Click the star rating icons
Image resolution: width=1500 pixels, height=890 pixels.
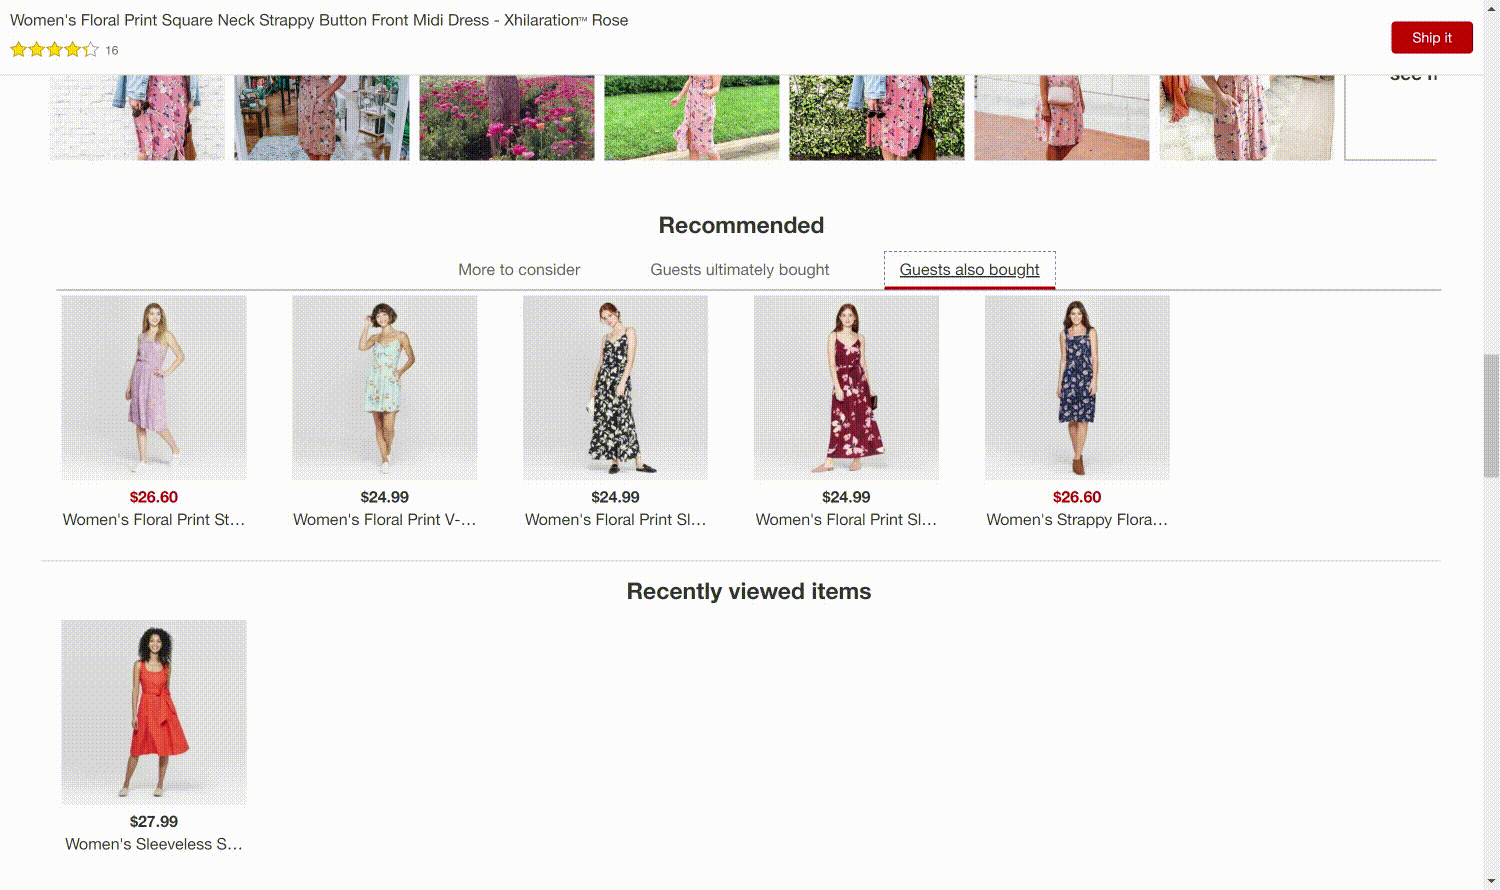[x=54, y=50]
